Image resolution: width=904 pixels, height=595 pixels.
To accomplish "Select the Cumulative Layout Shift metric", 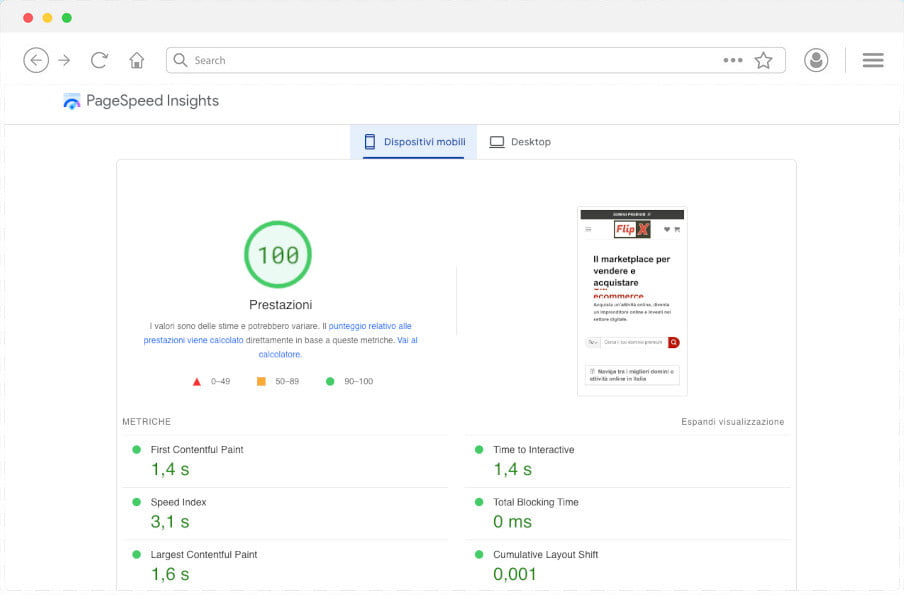I will (545, 555).
